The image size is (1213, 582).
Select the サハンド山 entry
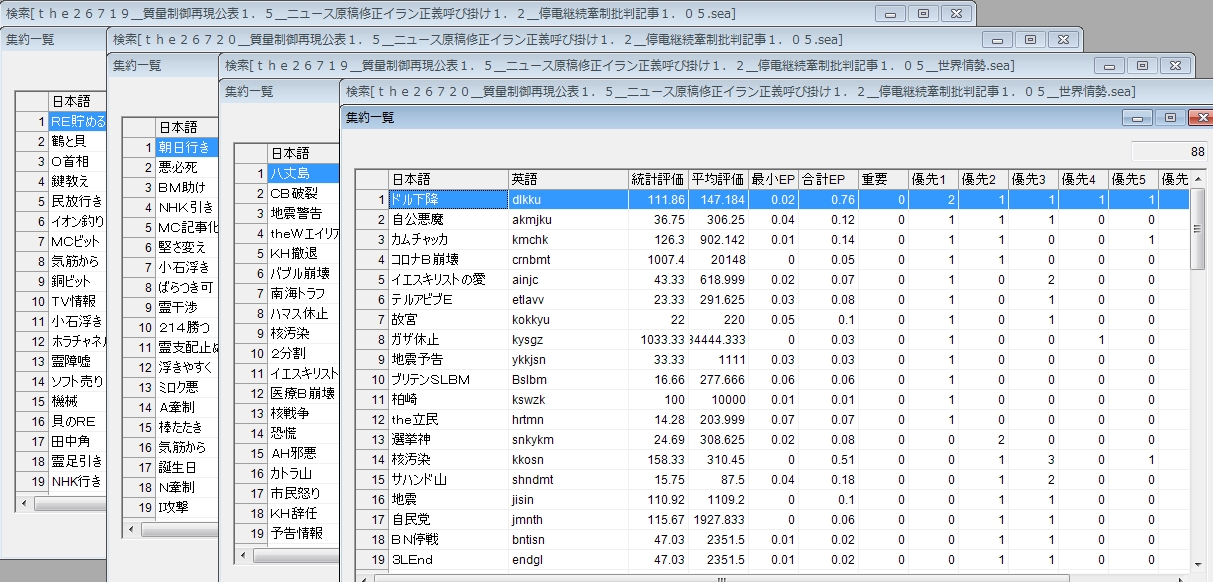tap(448, 479)
